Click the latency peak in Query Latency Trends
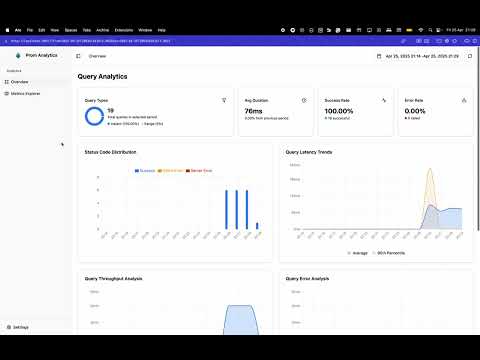 pyautogui.click(x=430, y=169)
